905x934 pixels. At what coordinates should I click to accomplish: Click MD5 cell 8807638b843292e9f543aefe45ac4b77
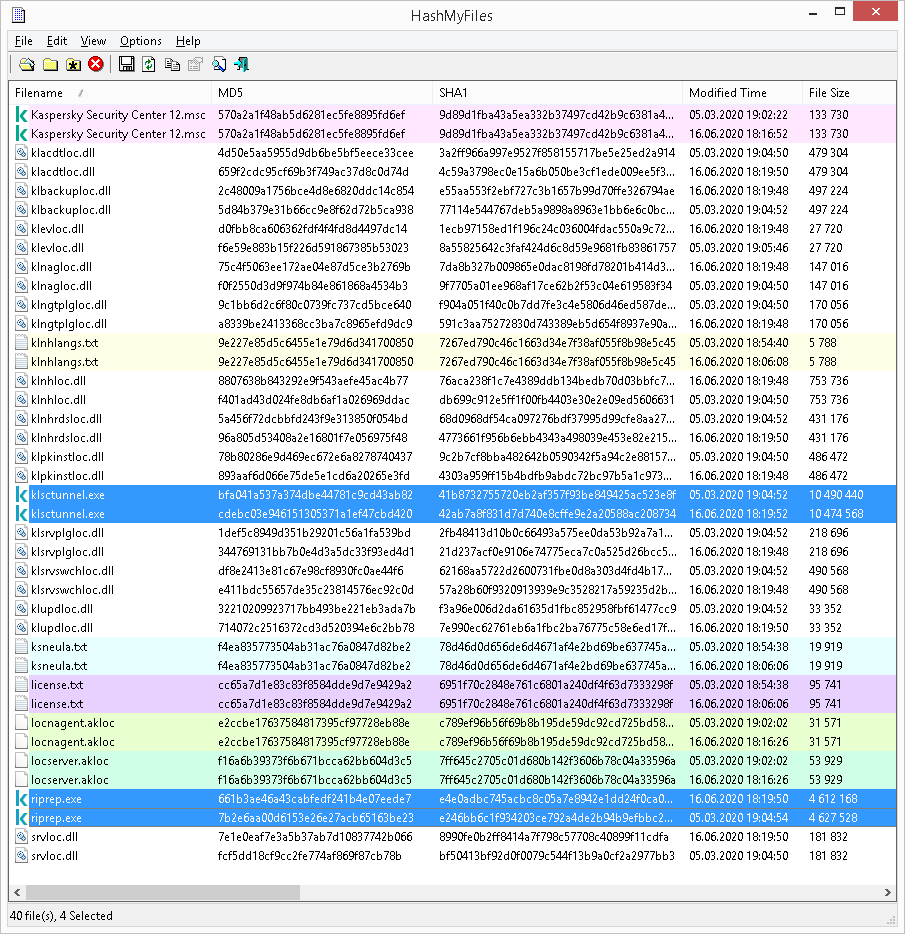[313, 381]
